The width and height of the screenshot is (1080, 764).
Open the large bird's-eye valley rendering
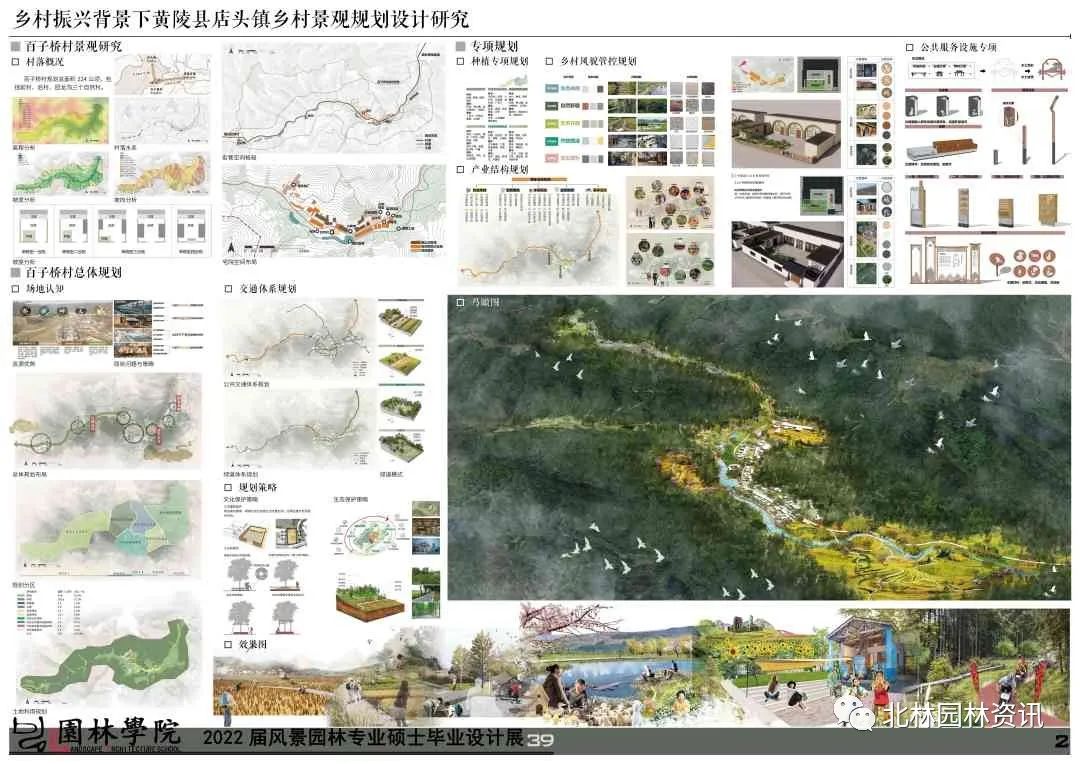[759, 448]
